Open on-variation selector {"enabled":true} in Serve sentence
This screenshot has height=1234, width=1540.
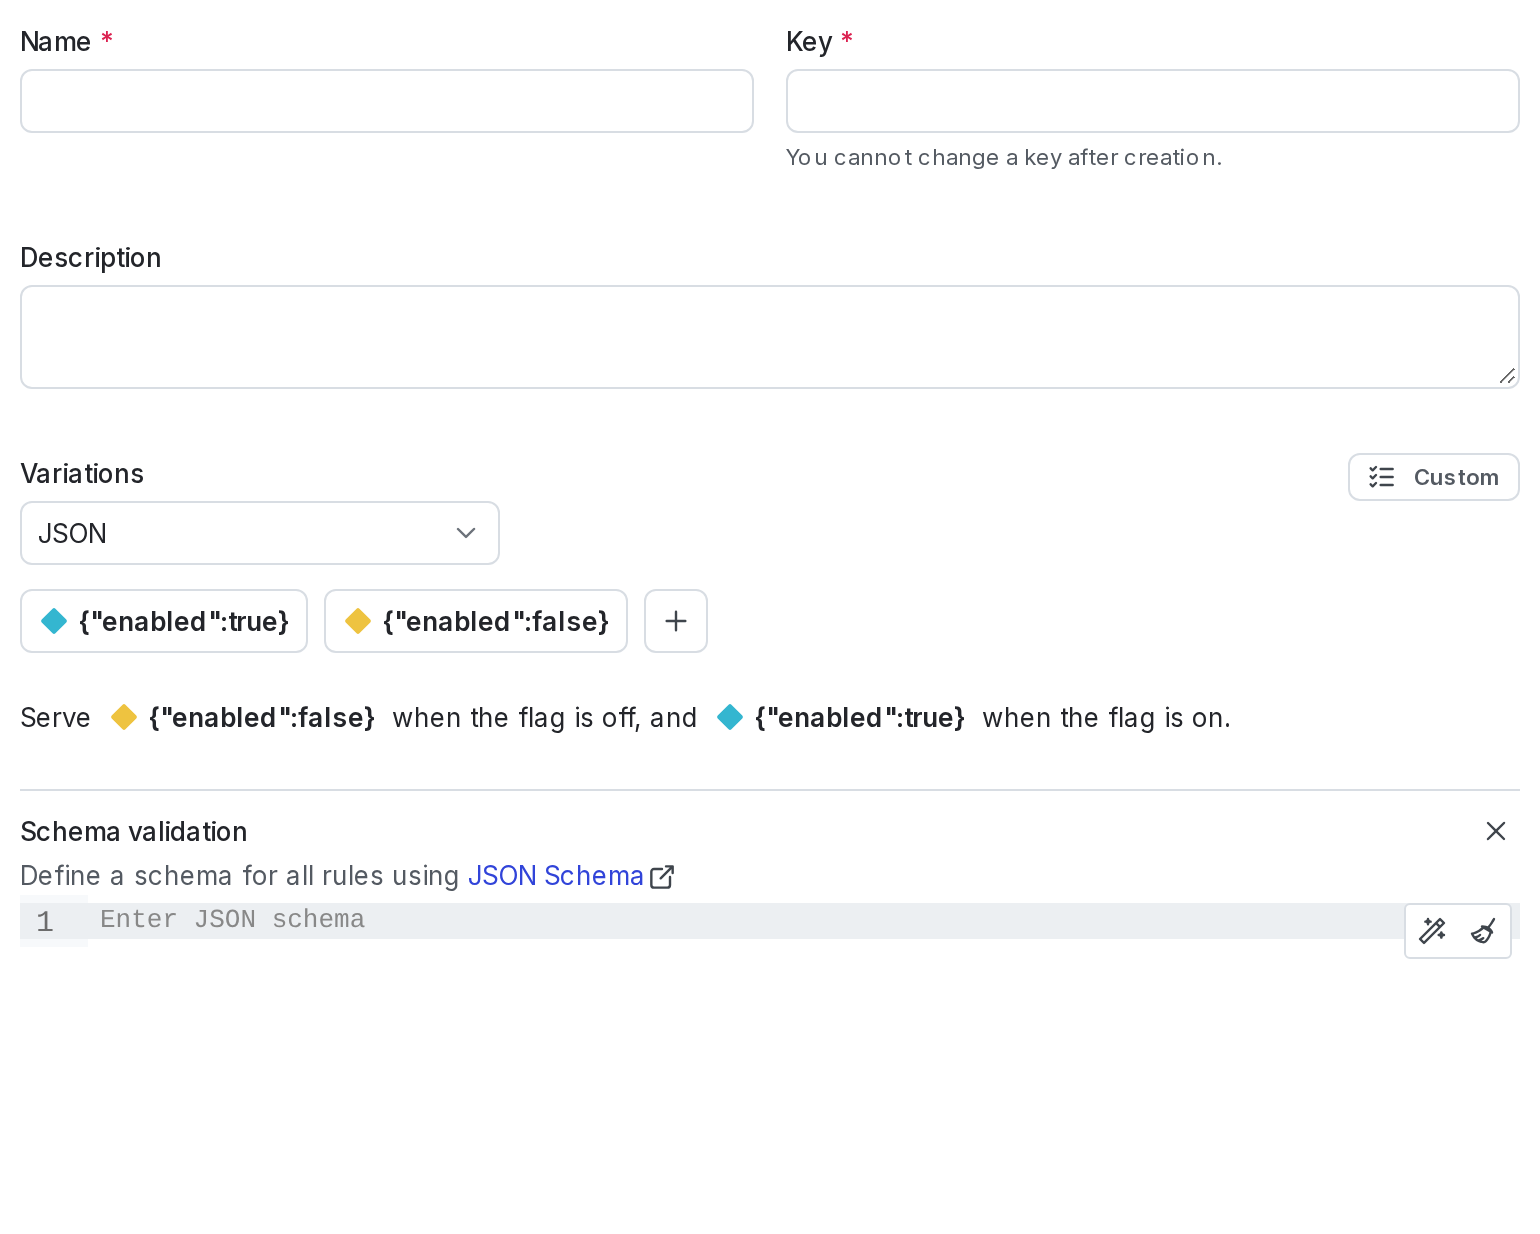coord(841,718)
